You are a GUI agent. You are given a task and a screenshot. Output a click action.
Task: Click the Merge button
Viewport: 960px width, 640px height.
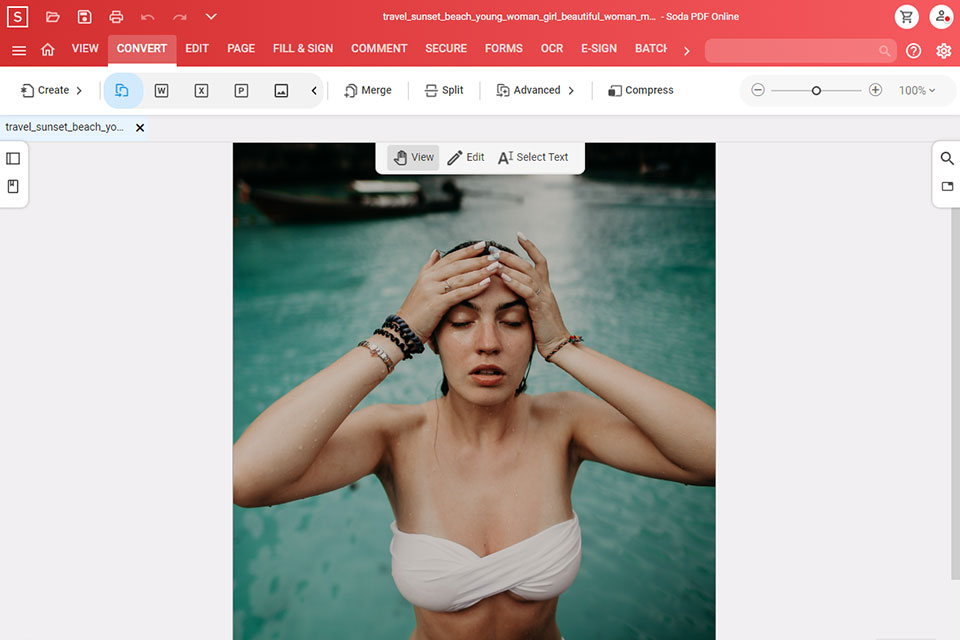tap(368, 91)
